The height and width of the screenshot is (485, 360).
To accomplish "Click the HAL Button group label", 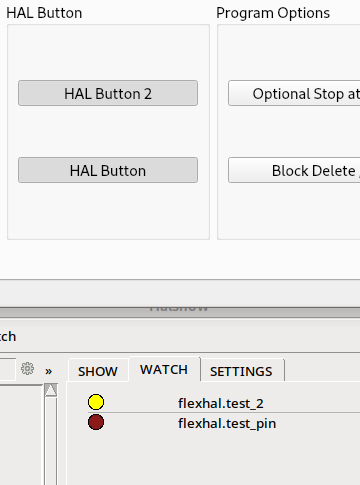I will pos(44,13).
